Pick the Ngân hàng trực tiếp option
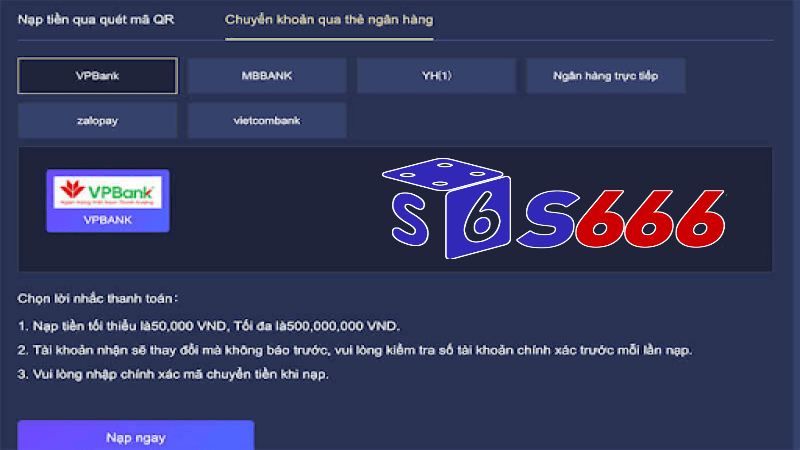 click(606, 76)
